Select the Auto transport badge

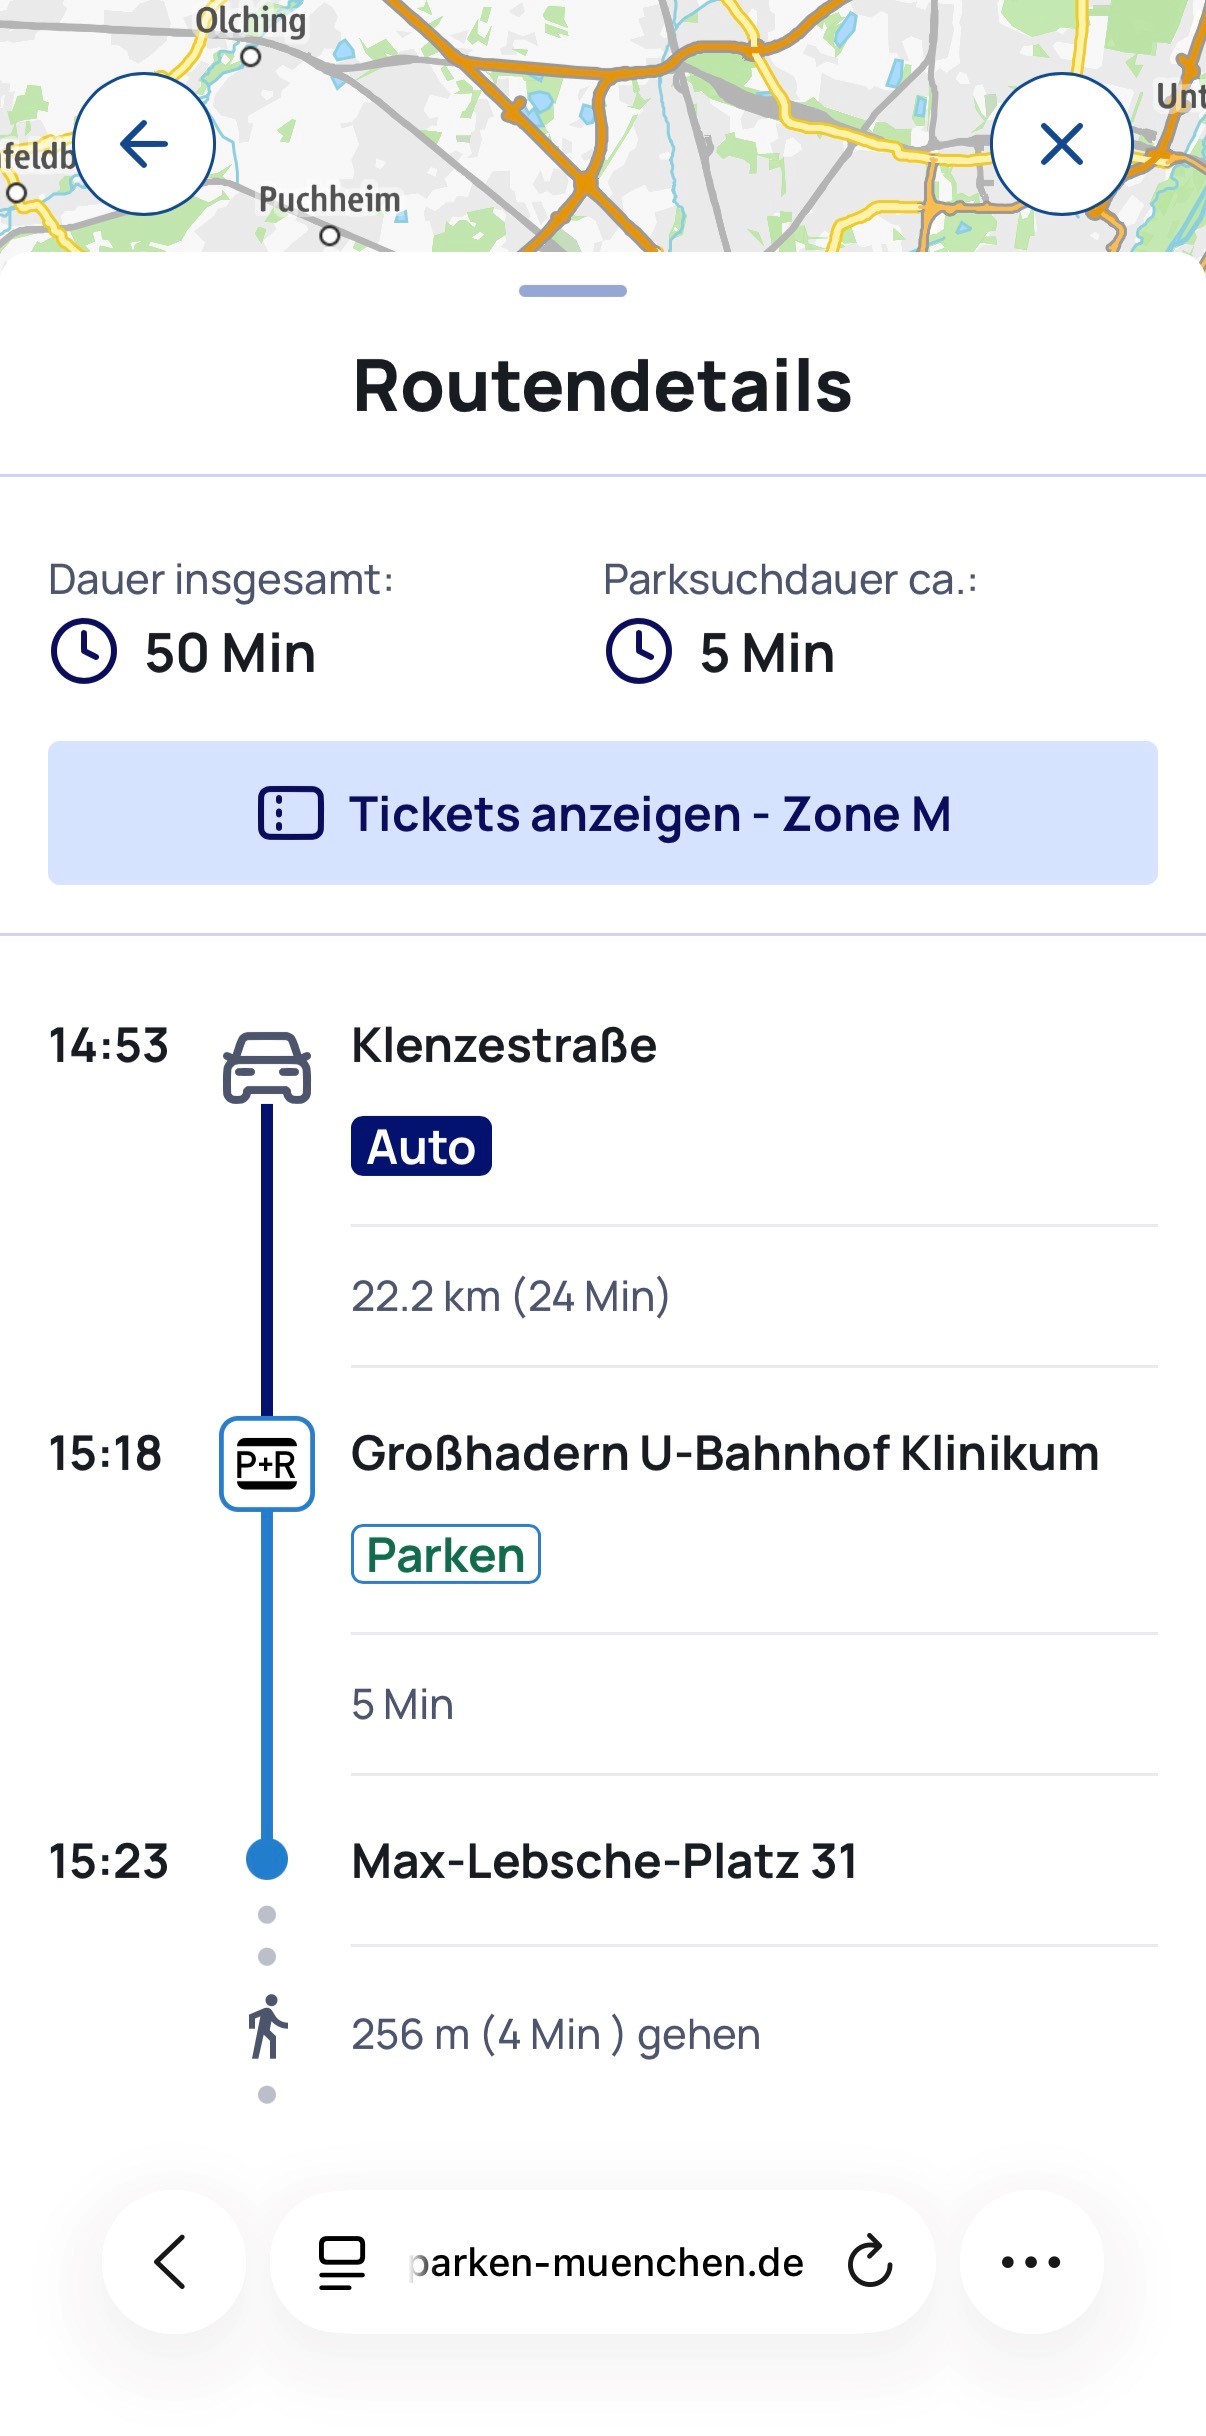click(x=421, y=1146)
